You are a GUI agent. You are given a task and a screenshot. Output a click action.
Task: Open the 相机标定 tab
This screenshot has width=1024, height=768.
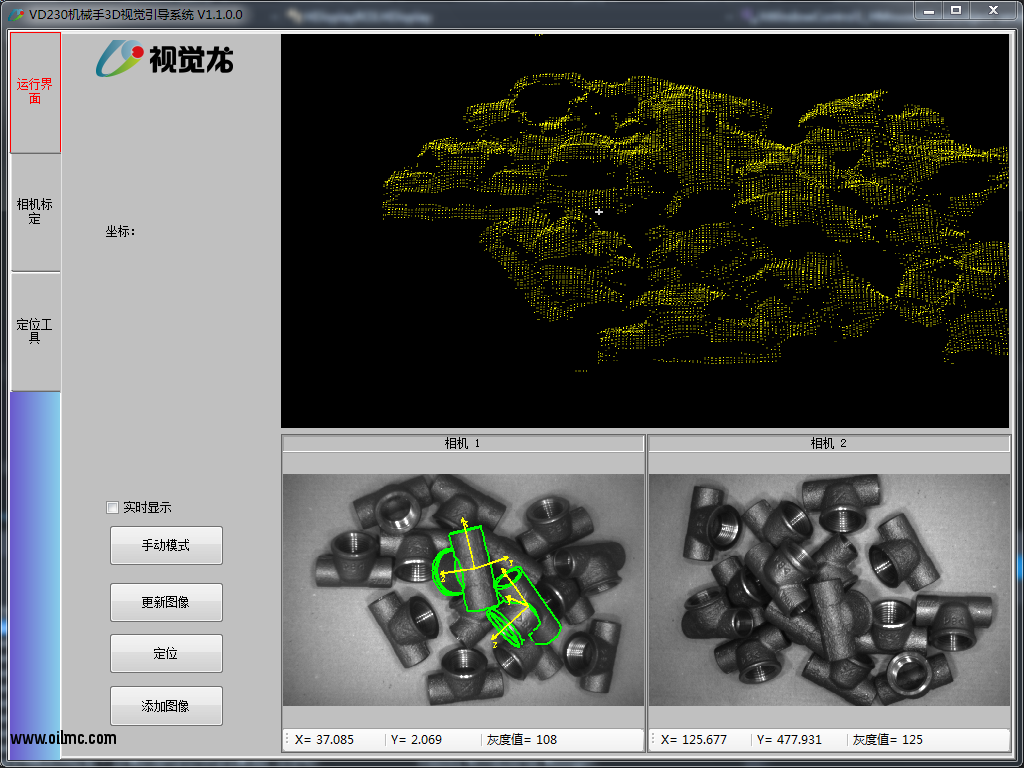pyautogui.click(x=35, y=212)
